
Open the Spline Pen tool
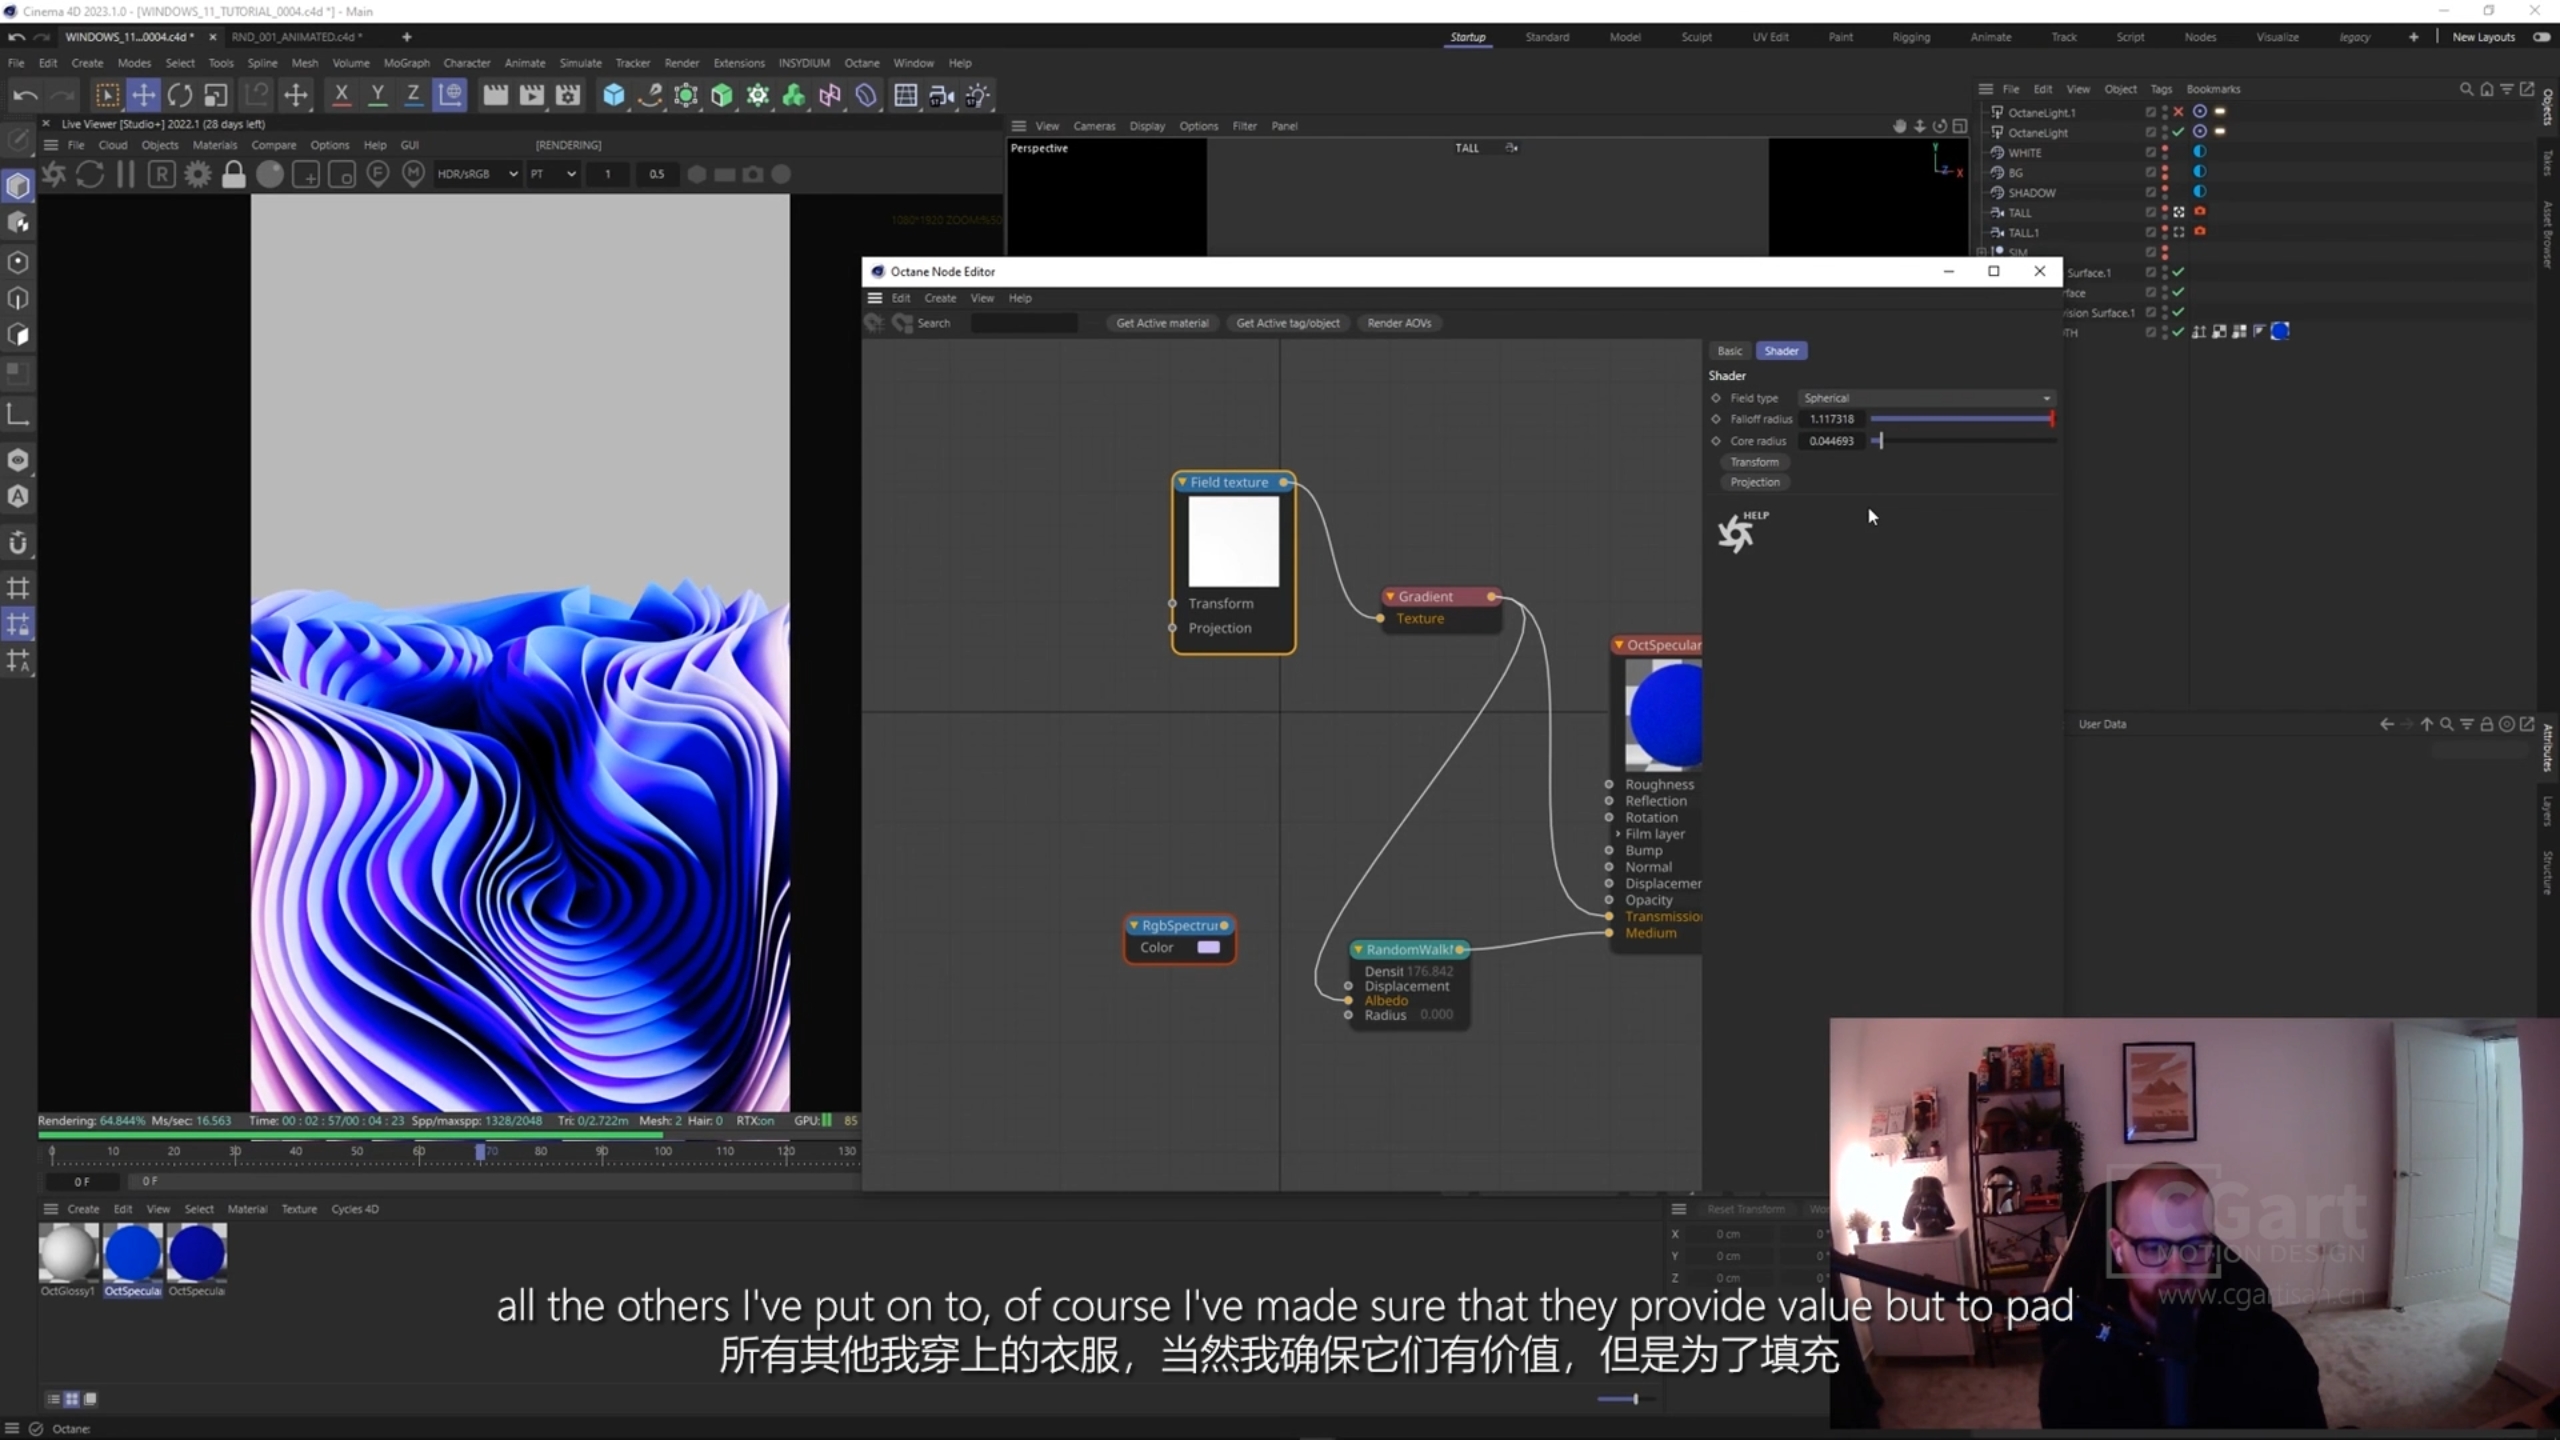coord(650,95)
